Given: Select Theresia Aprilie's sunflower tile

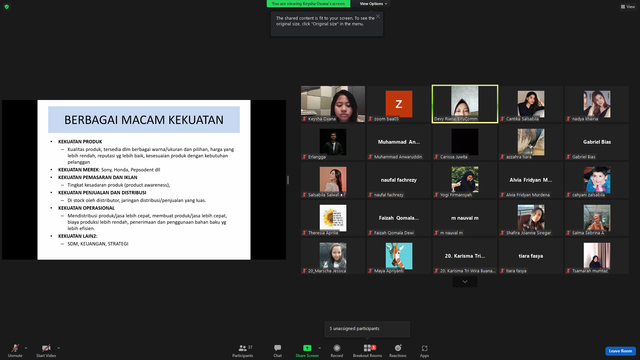Looking at the screenshot, I should pos(333,218).
